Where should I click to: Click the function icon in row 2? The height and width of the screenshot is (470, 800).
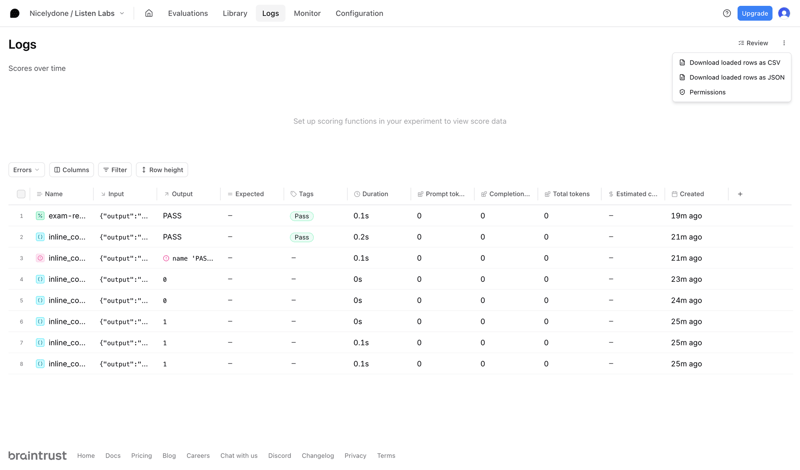coord(40,237)
